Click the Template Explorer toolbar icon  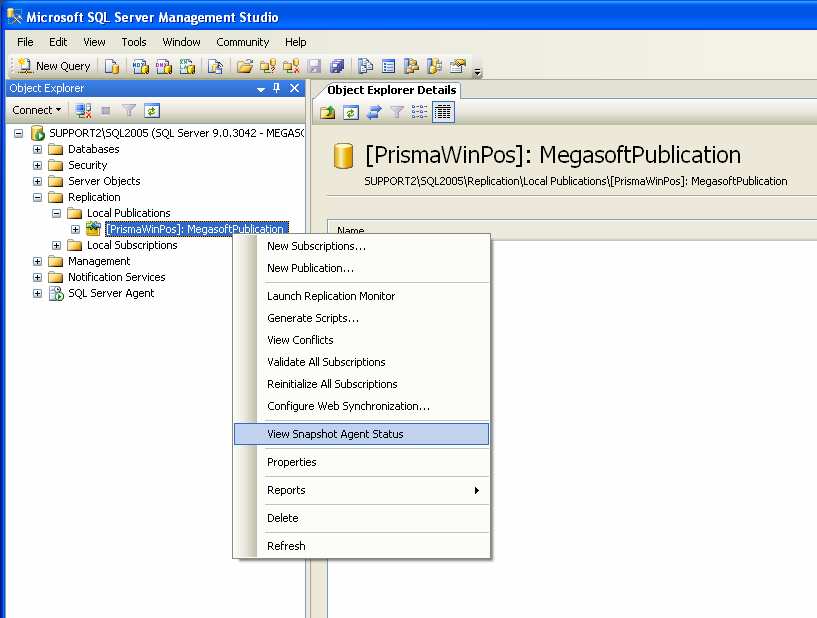[435, 66]
